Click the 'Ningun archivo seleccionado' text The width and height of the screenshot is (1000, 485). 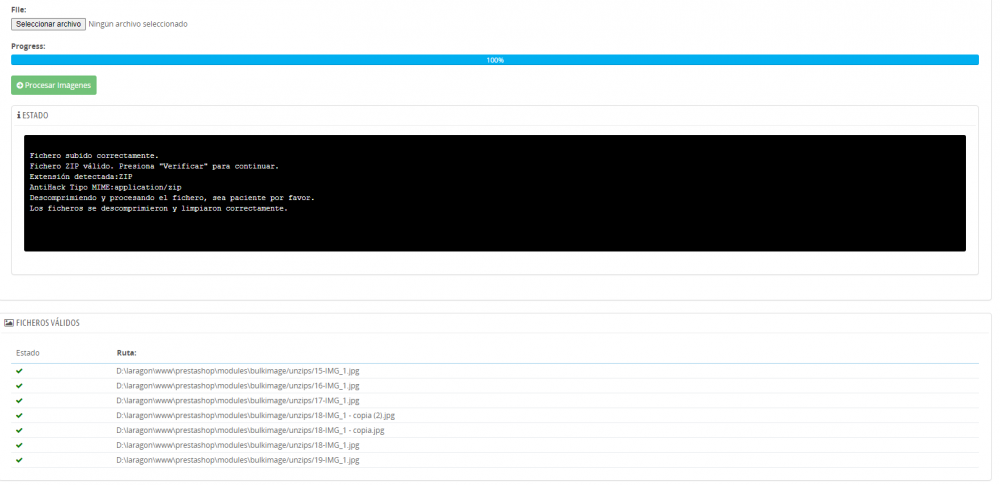138,24
